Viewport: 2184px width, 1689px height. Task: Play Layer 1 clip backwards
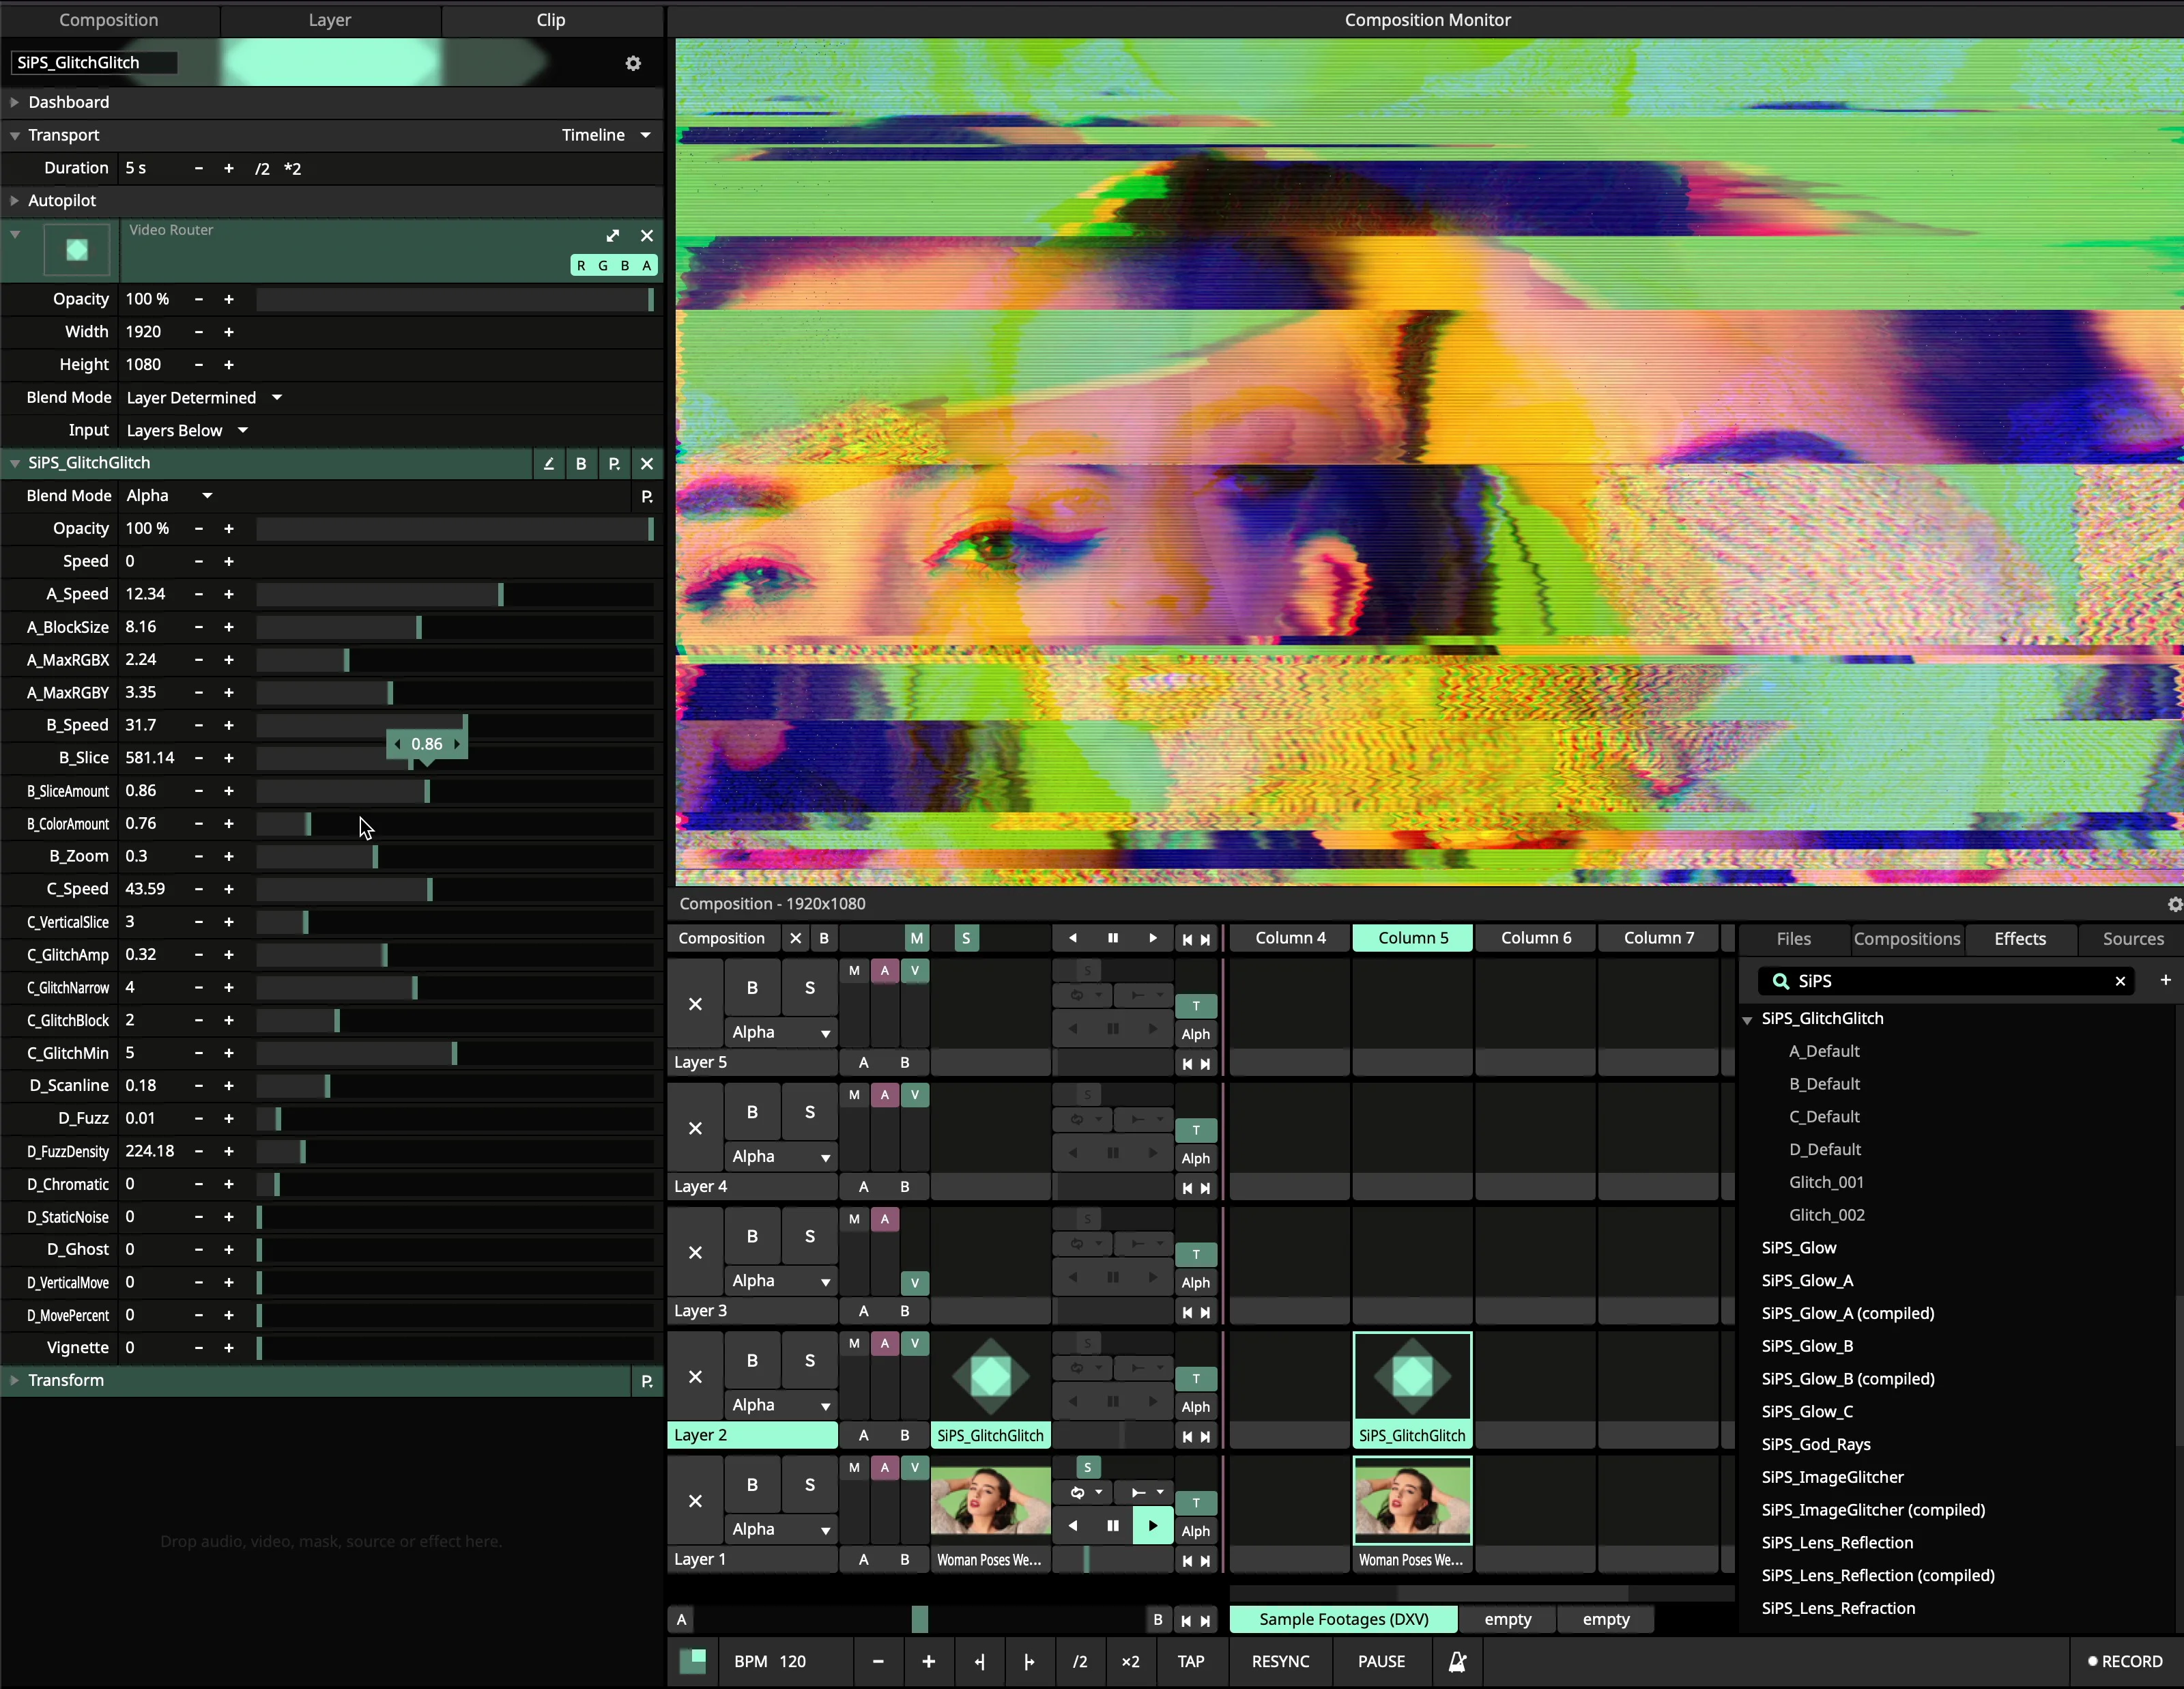(1073, 1526)
